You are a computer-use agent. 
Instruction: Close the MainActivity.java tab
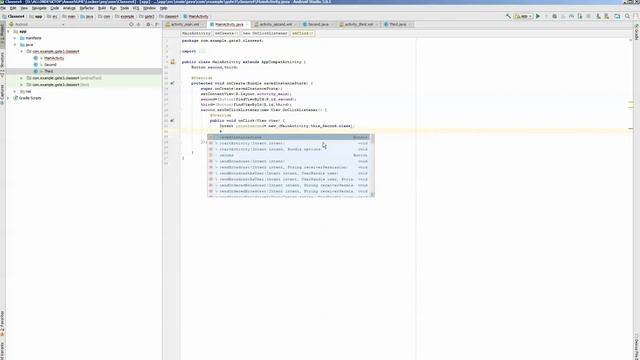(247, 24)
